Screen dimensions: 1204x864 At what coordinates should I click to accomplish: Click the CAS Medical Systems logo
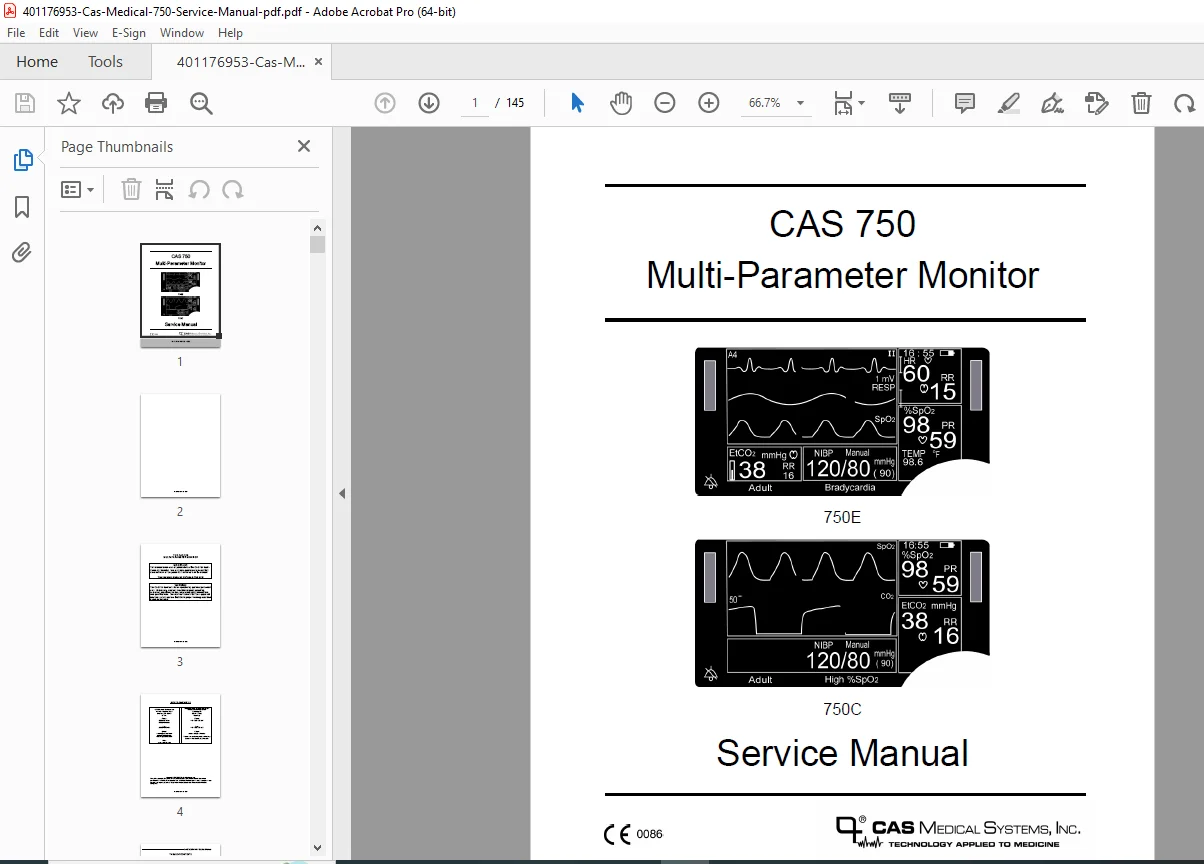[958, 832]
